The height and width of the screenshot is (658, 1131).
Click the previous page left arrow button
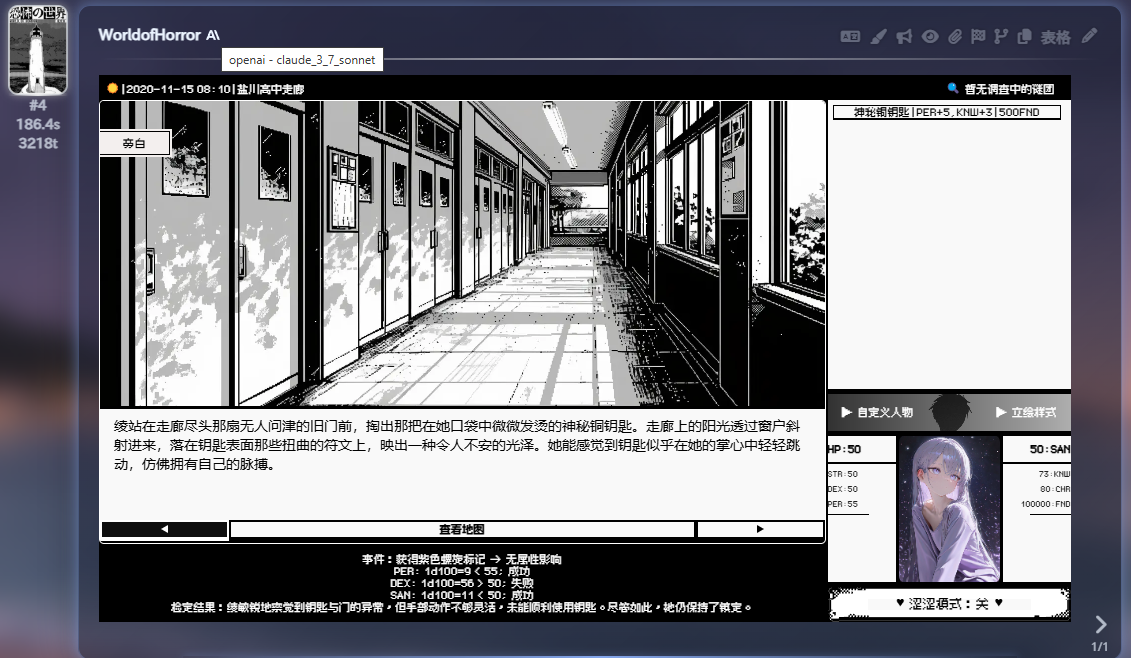click(x=164, y=529)
